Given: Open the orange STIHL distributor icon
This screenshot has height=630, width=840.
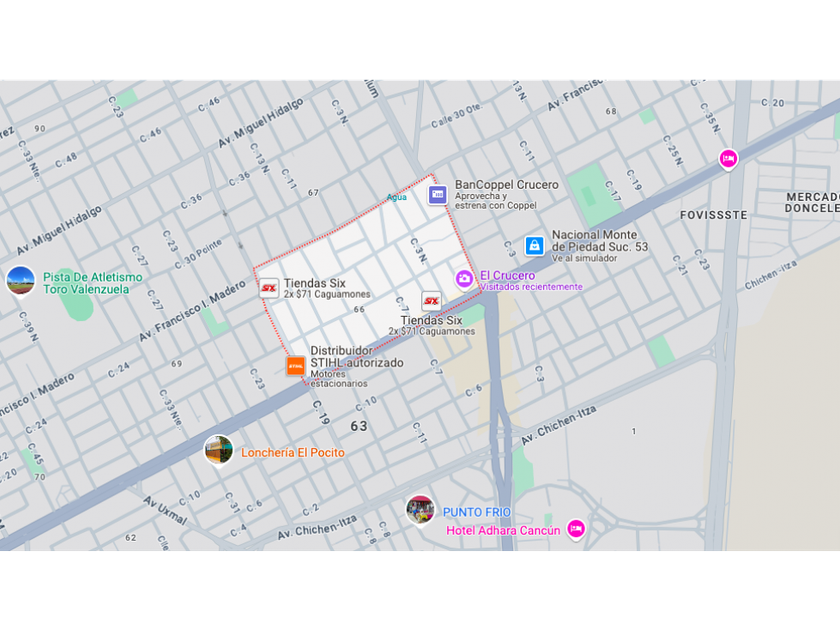Looking at the screenshot, I should point(296,366).
